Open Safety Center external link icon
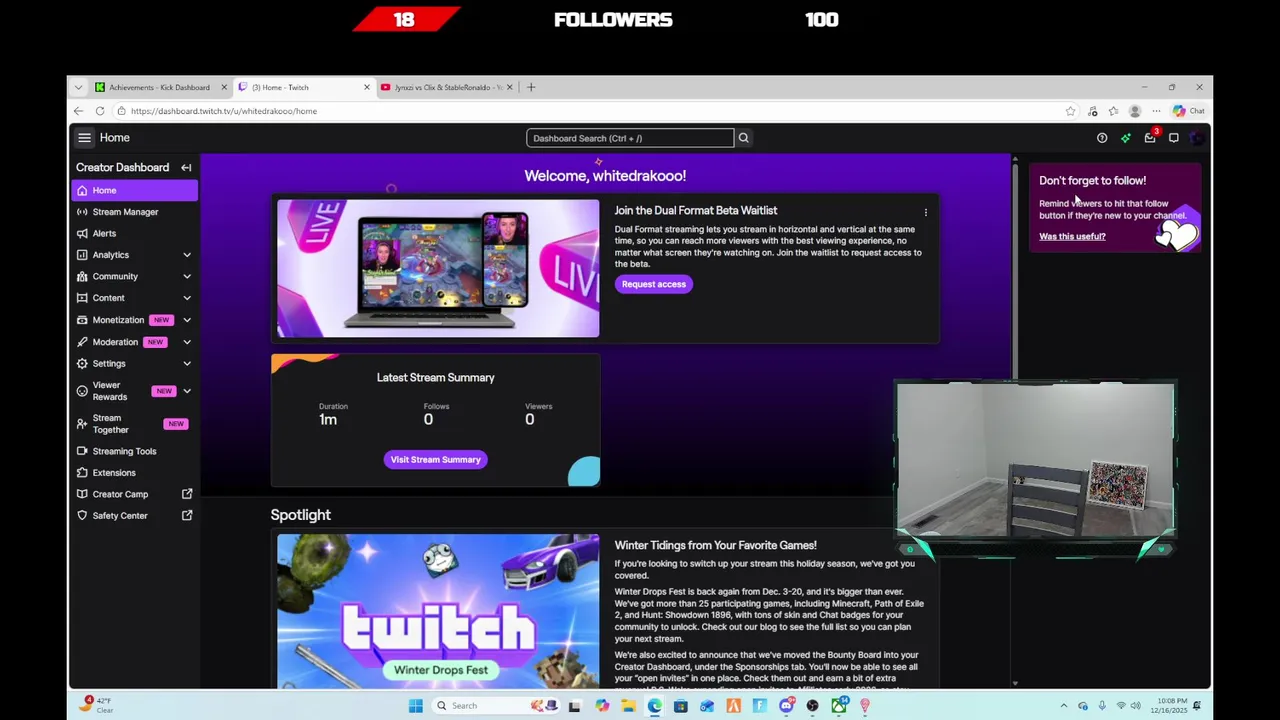The image size is (1280, 720). click(x=187, y=515)
